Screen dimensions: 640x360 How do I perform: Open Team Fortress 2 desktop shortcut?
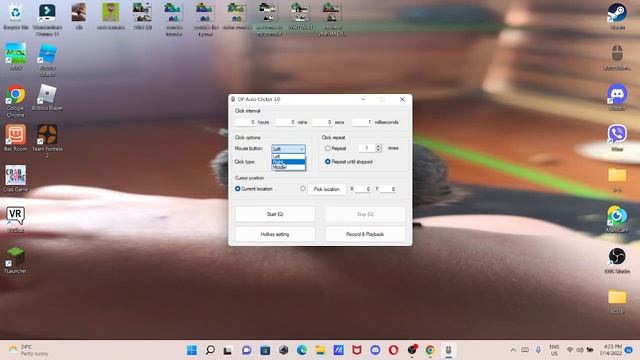click(x=47, y=141)
